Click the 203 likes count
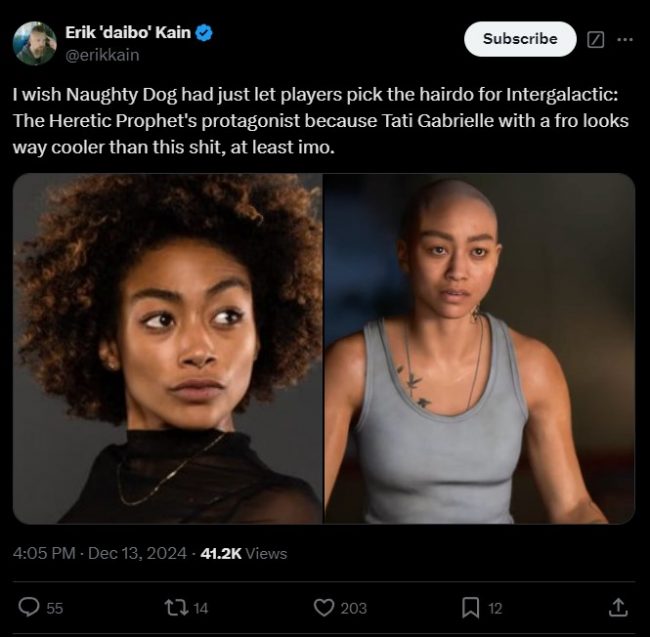650x637 pixels. coord(354,608)
